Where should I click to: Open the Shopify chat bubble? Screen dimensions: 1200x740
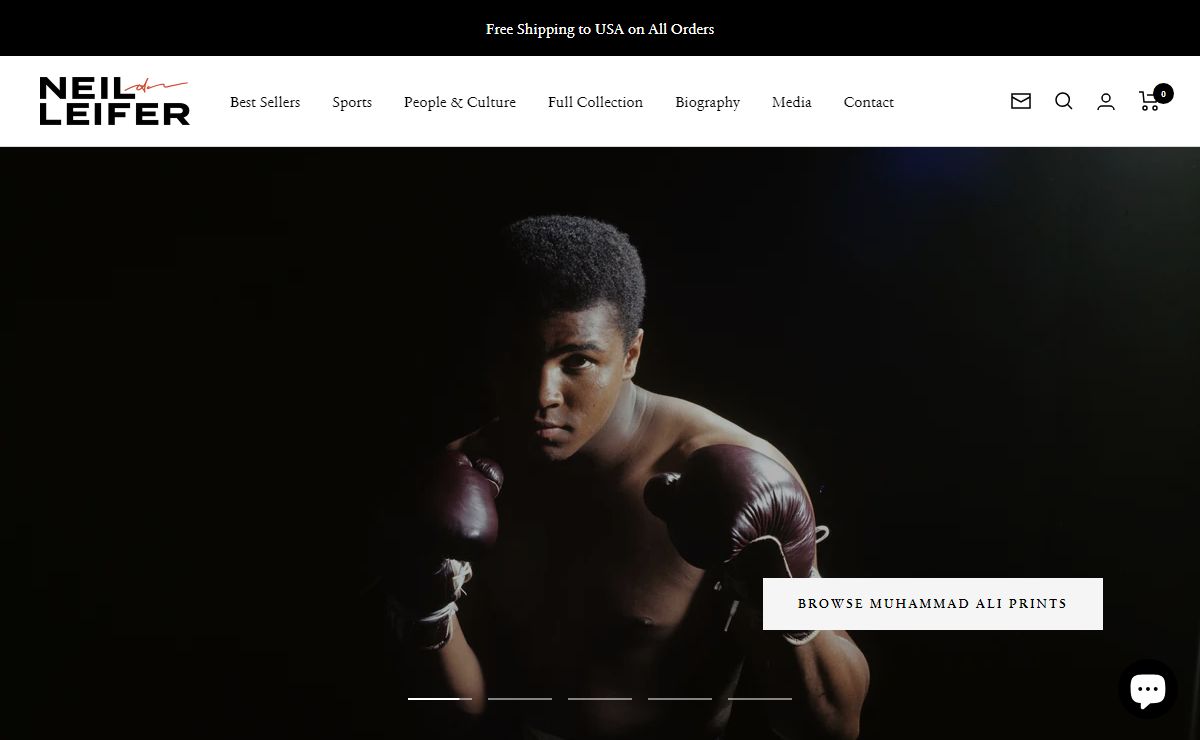pyautogui.click(x=1147, y=688)
